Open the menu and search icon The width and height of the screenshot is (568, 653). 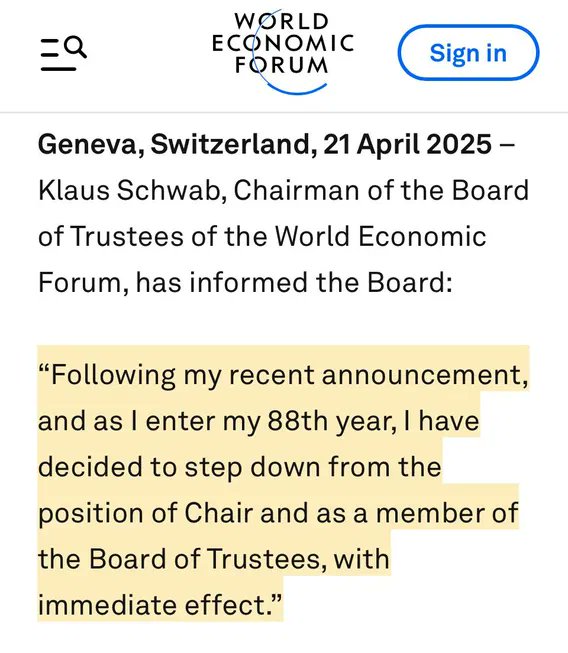point(63,53)
